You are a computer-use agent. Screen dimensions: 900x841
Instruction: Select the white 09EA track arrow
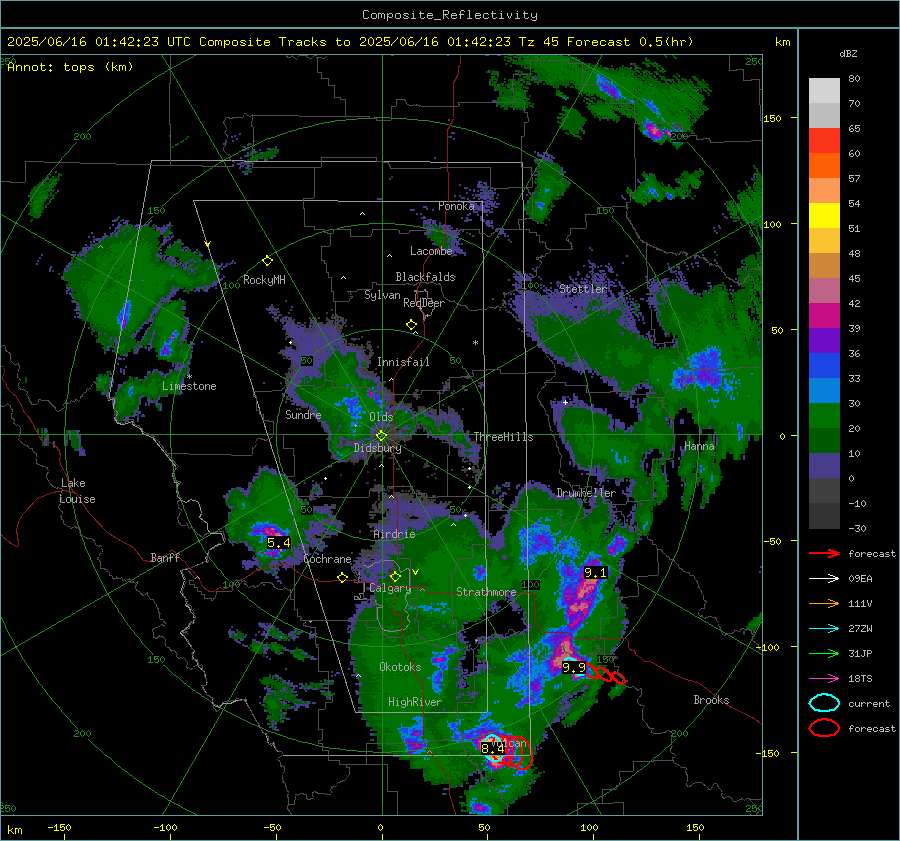point(824,579)
